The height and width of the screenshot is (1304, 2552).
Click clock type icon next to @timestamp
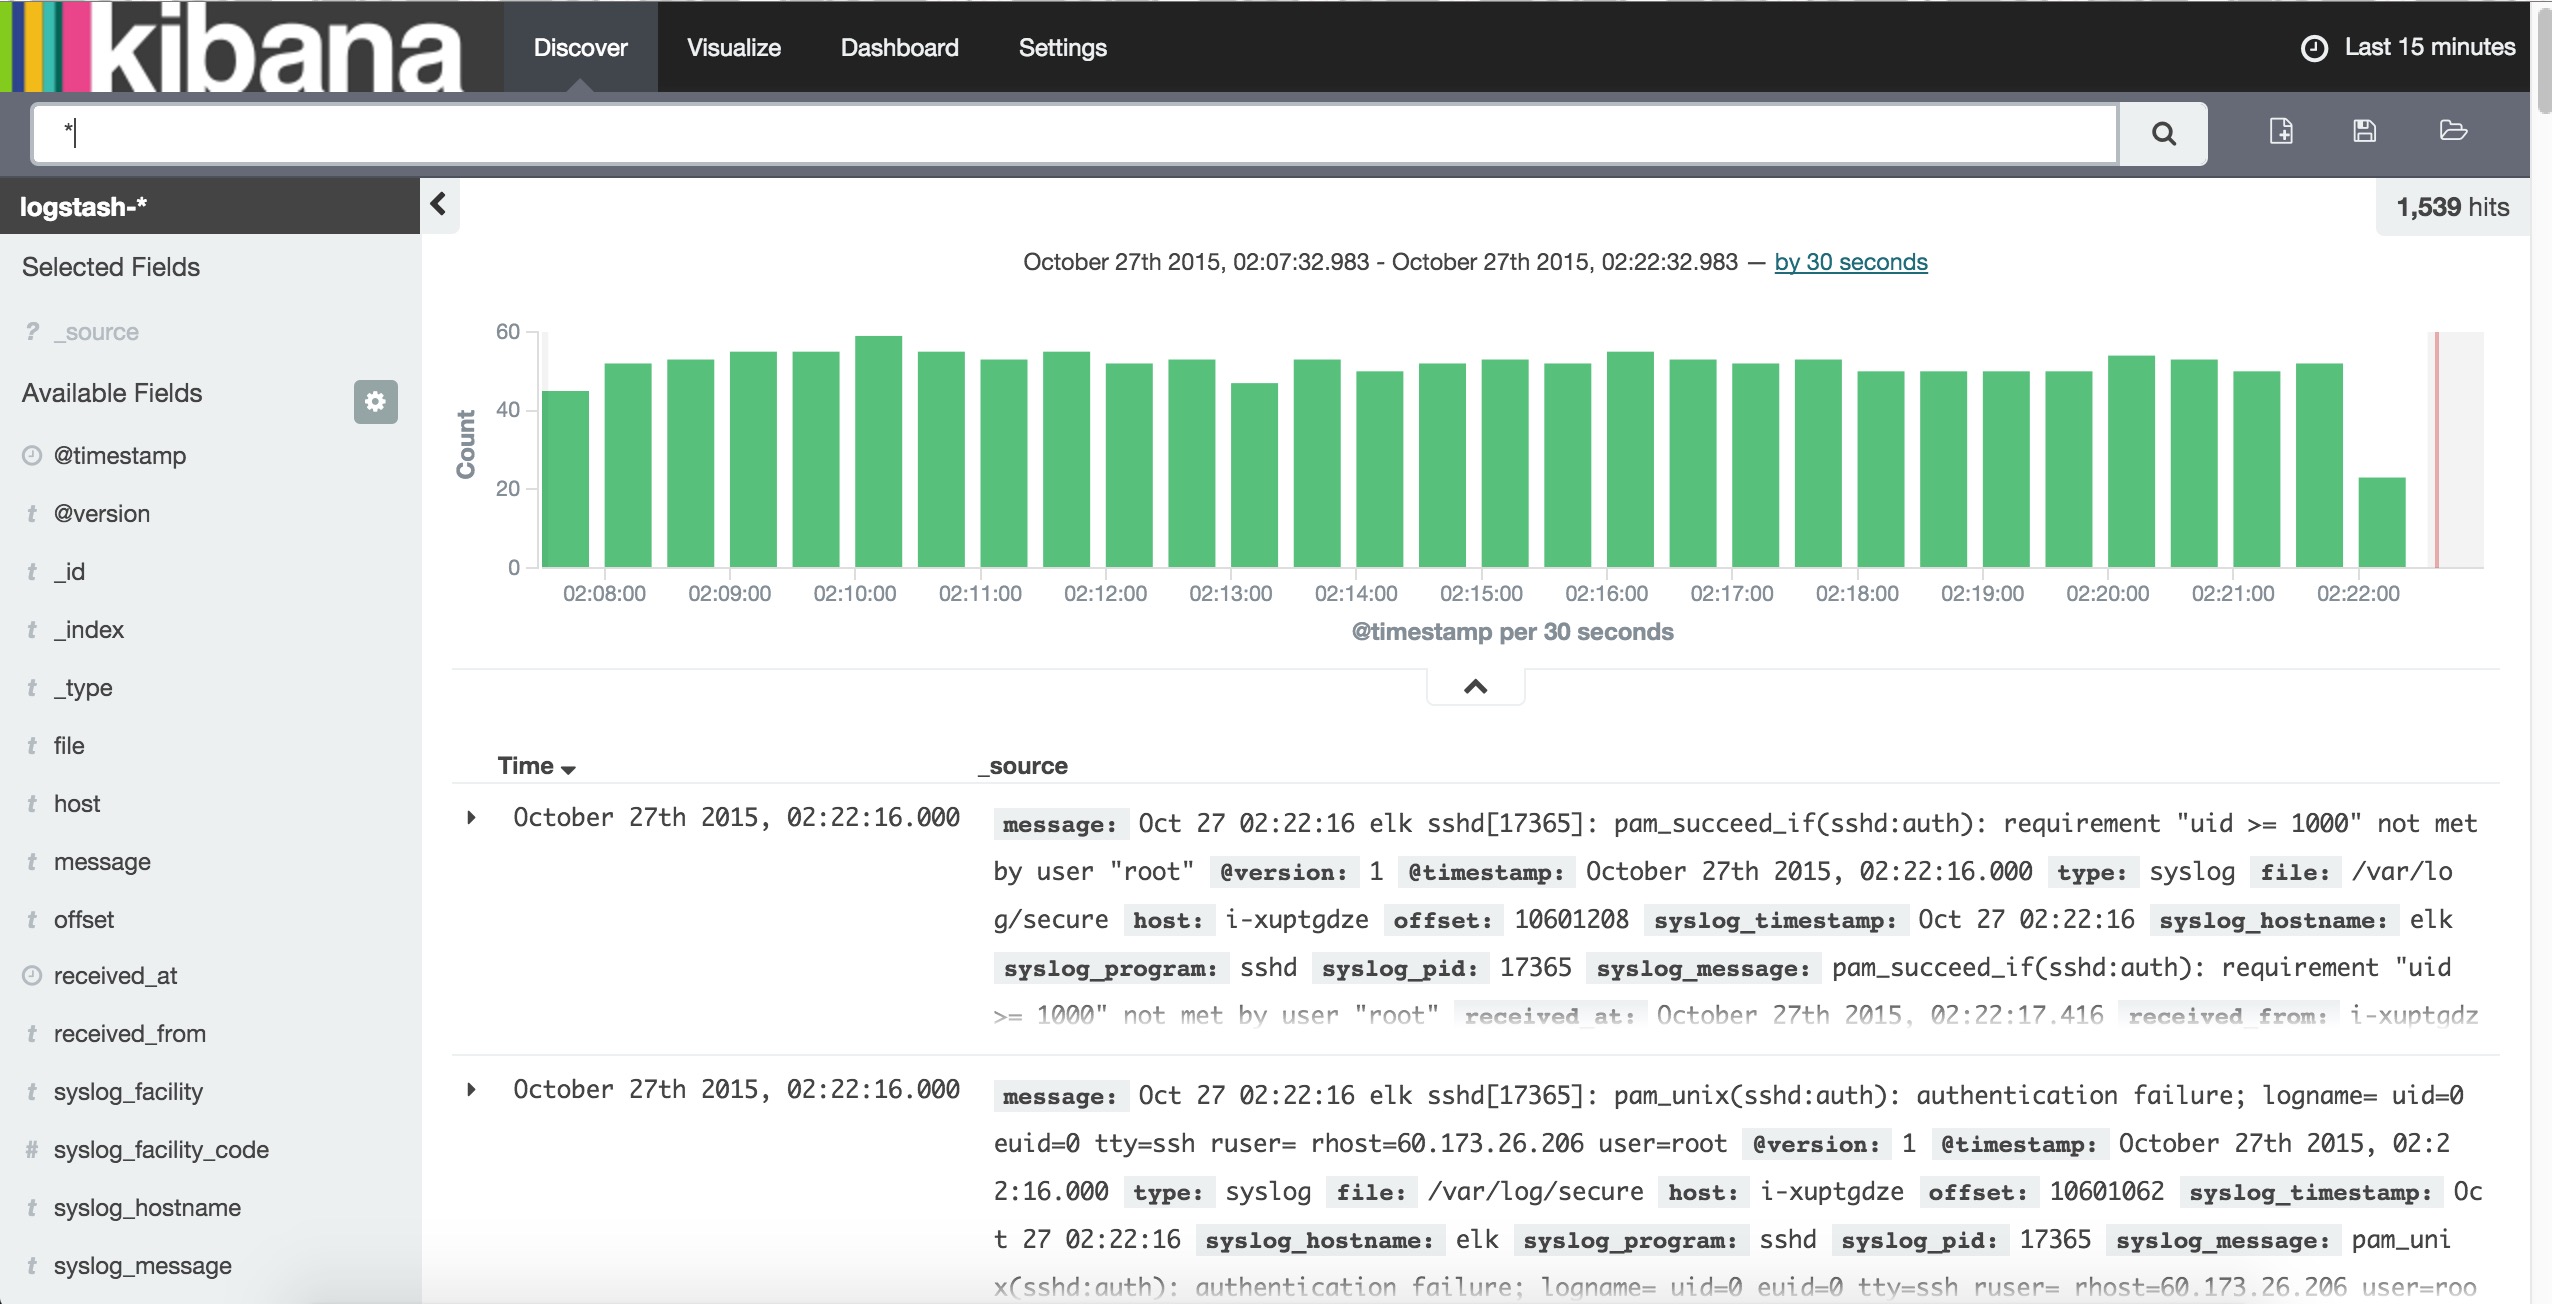(x=32, y=455)
